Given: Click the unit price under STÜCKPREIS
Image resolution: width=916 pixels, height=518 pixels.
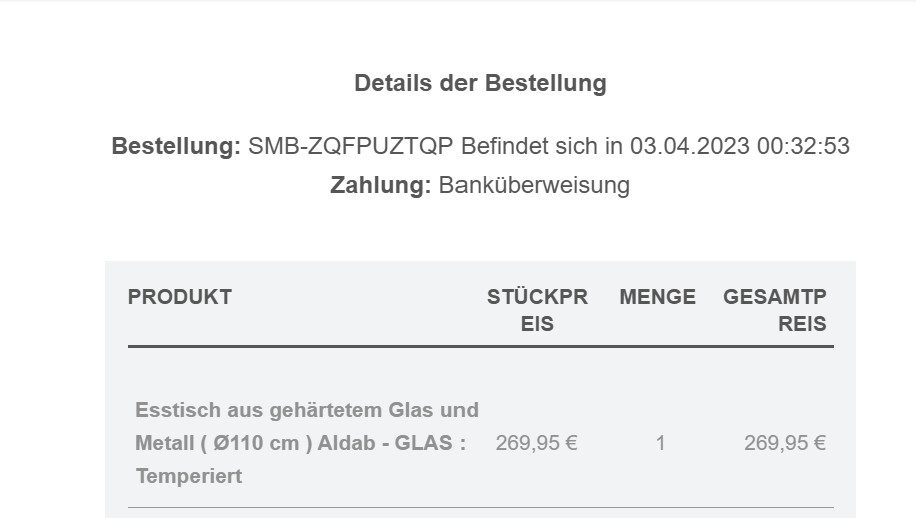Looking at the screenshot, I should tap(536, 443).
